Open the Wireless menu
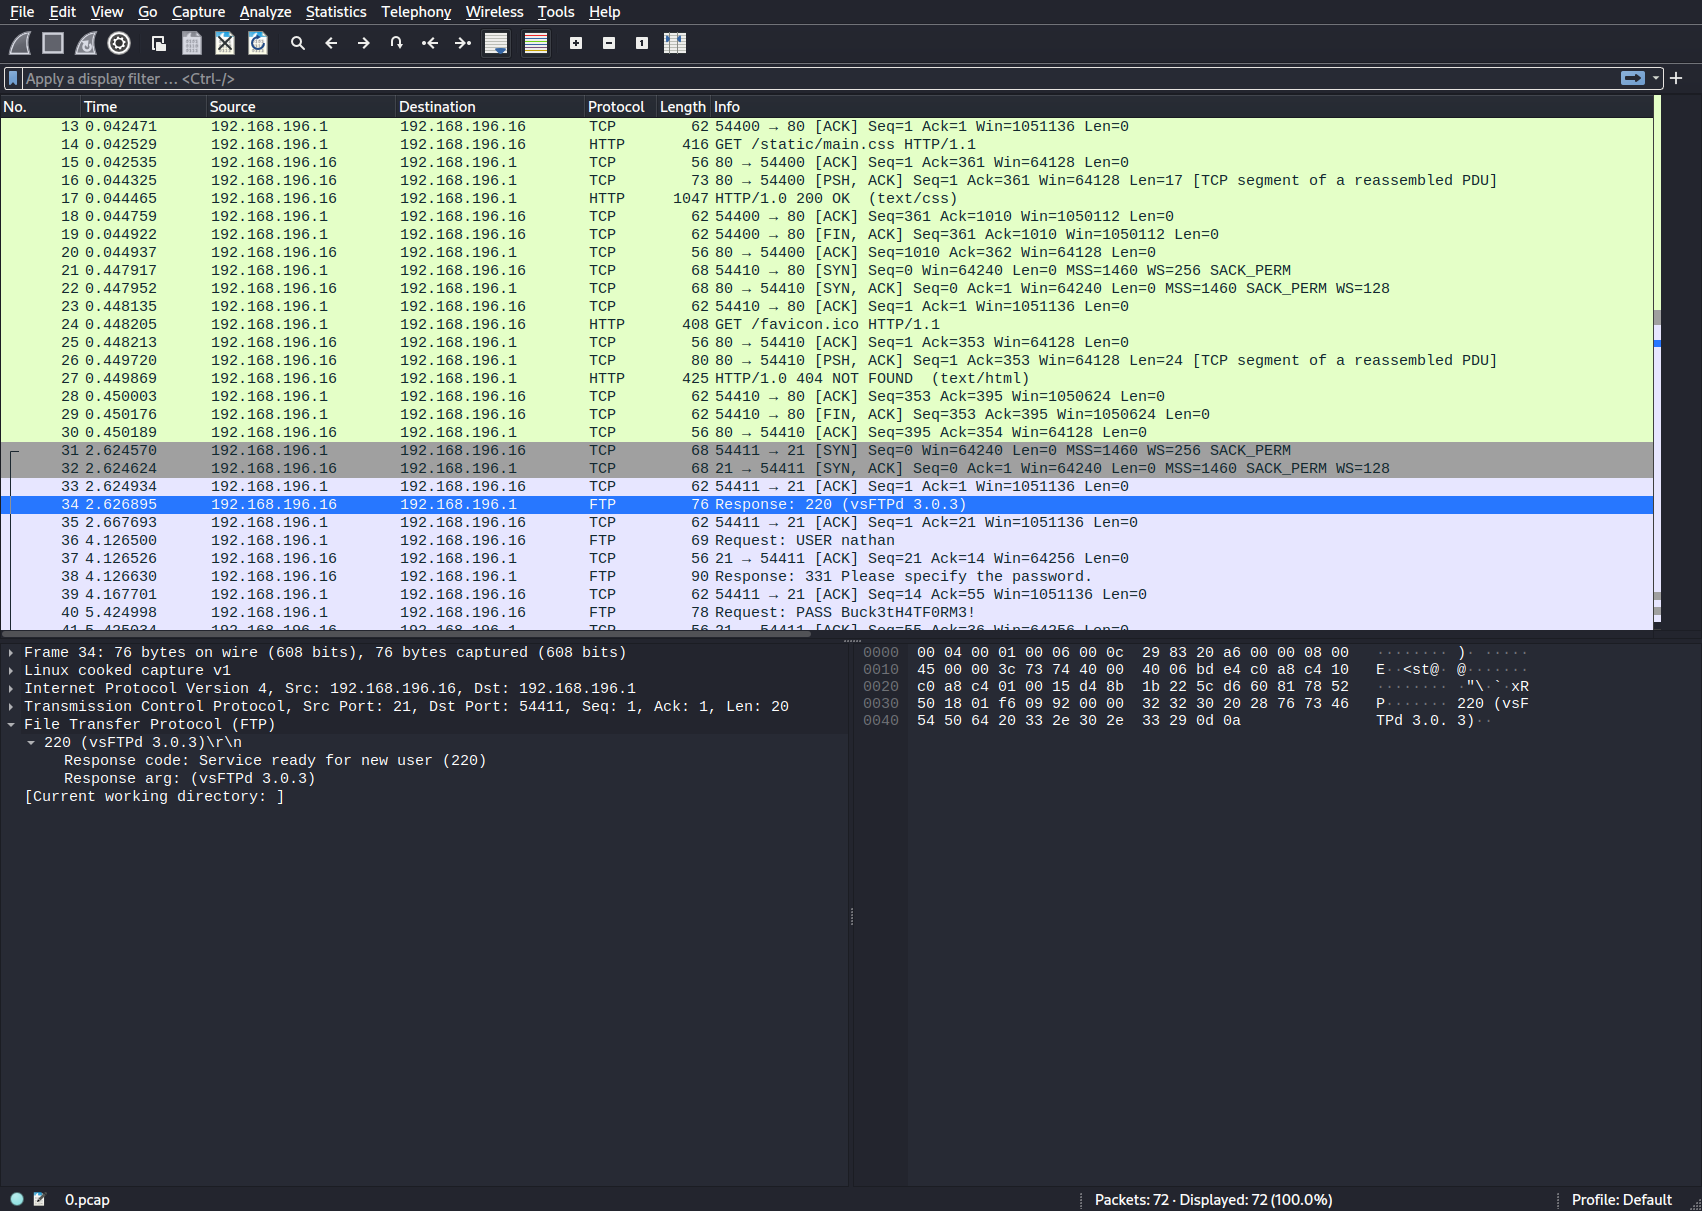This screenshot has width=1702, height=1211. coord(495,12)
